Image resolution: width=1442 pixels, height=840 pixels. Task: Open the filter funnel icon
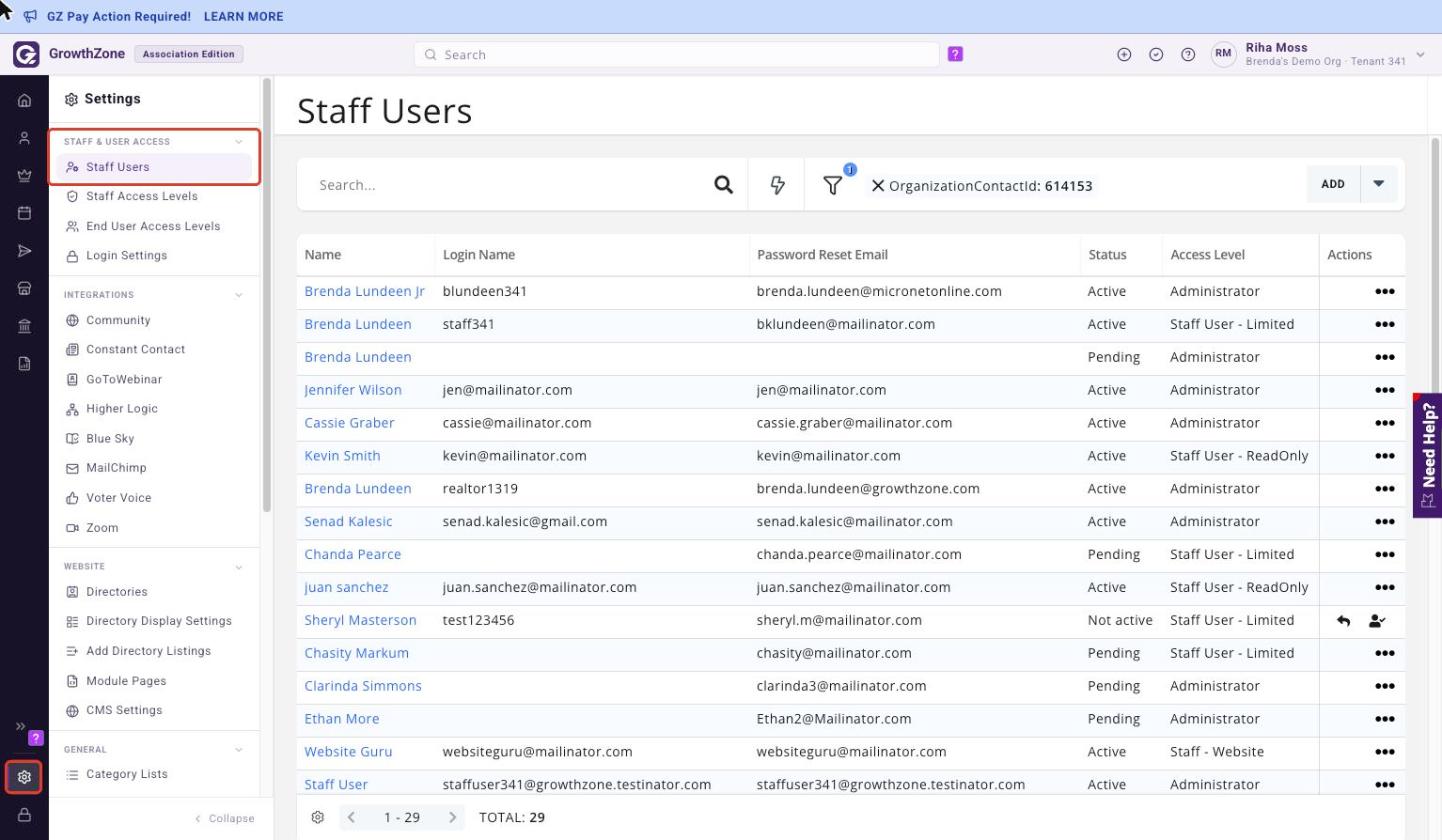[832, 185]
